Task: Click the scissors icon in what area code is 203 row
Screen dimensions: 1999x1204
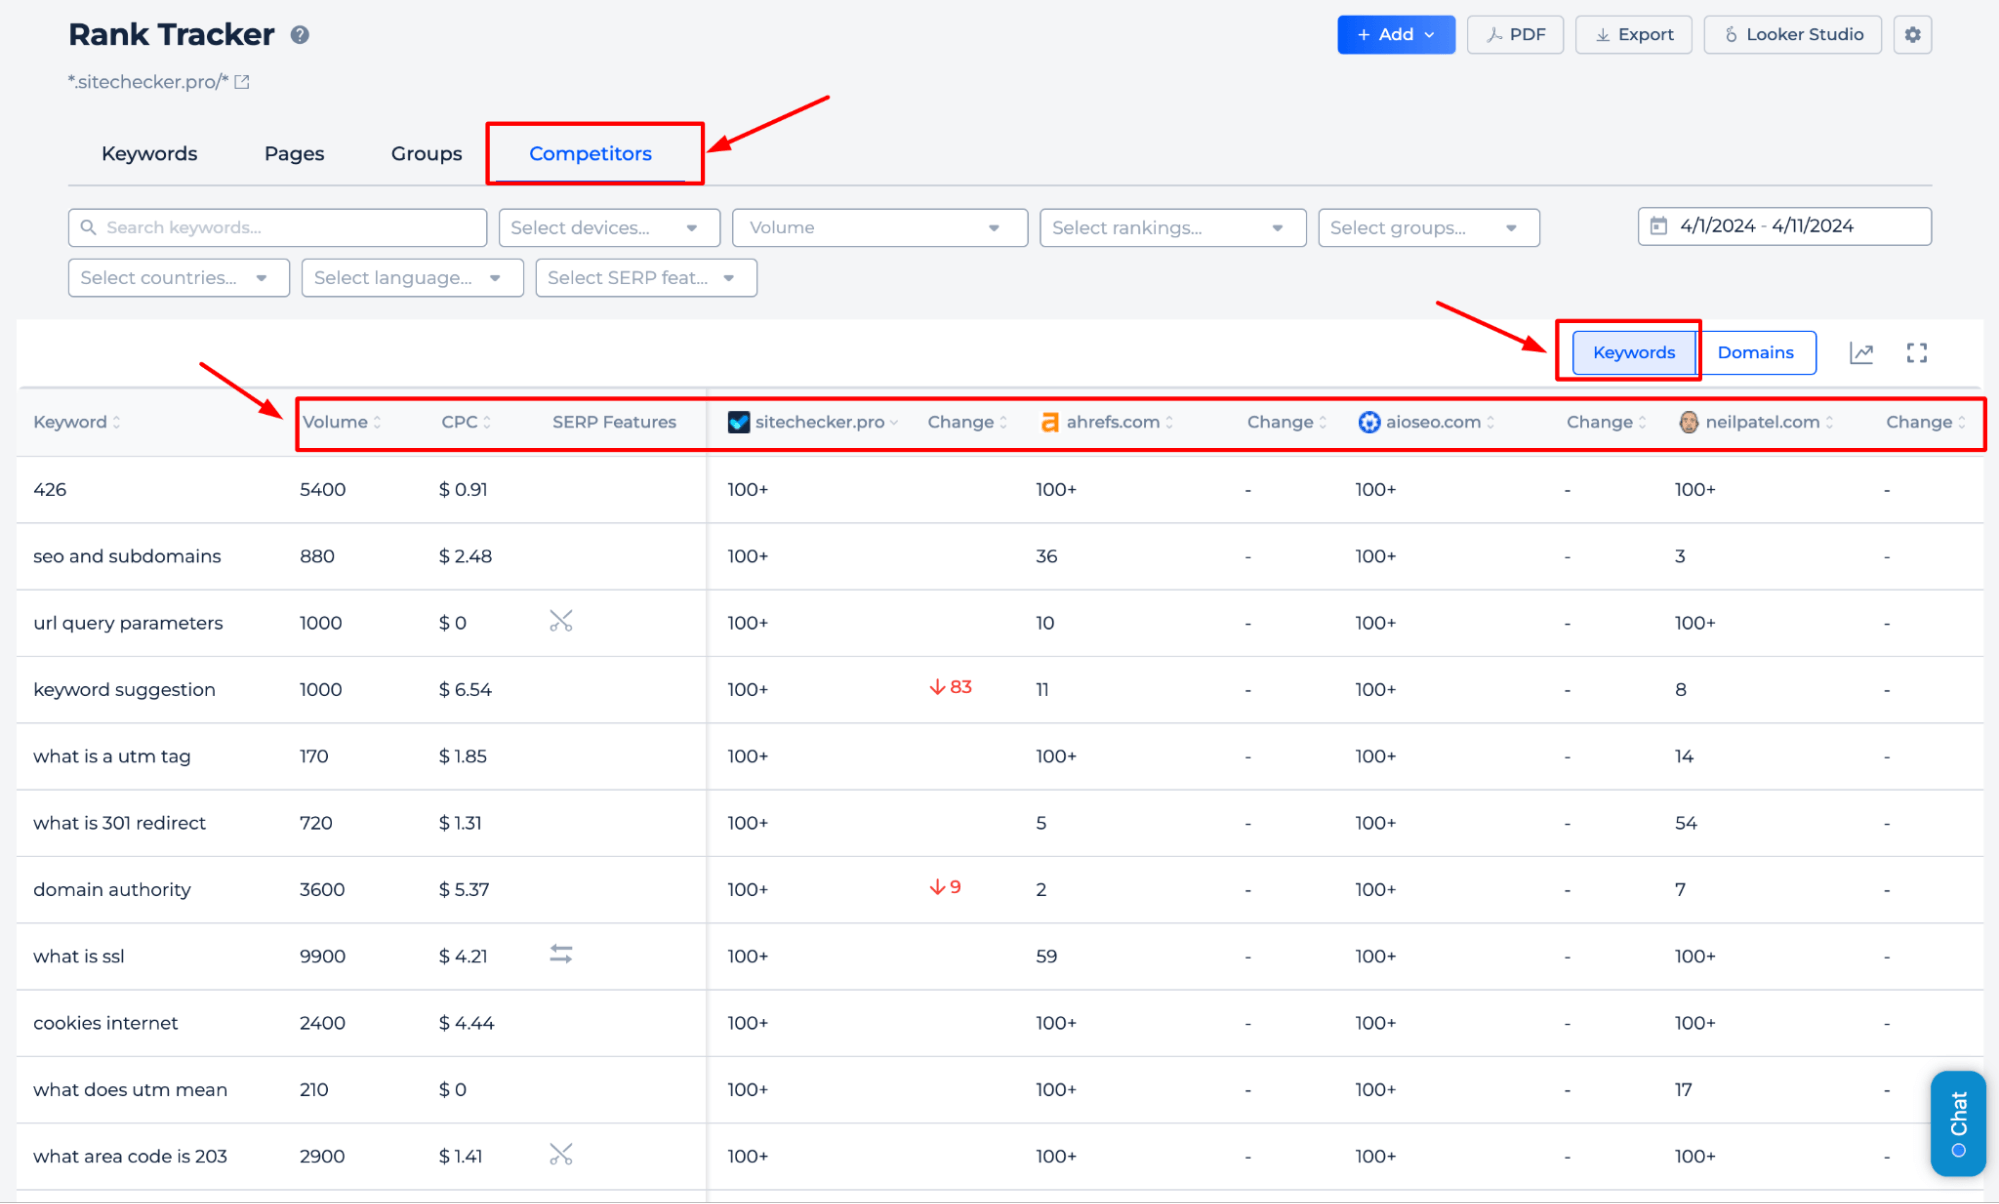Action: [x=561, y=1155]
